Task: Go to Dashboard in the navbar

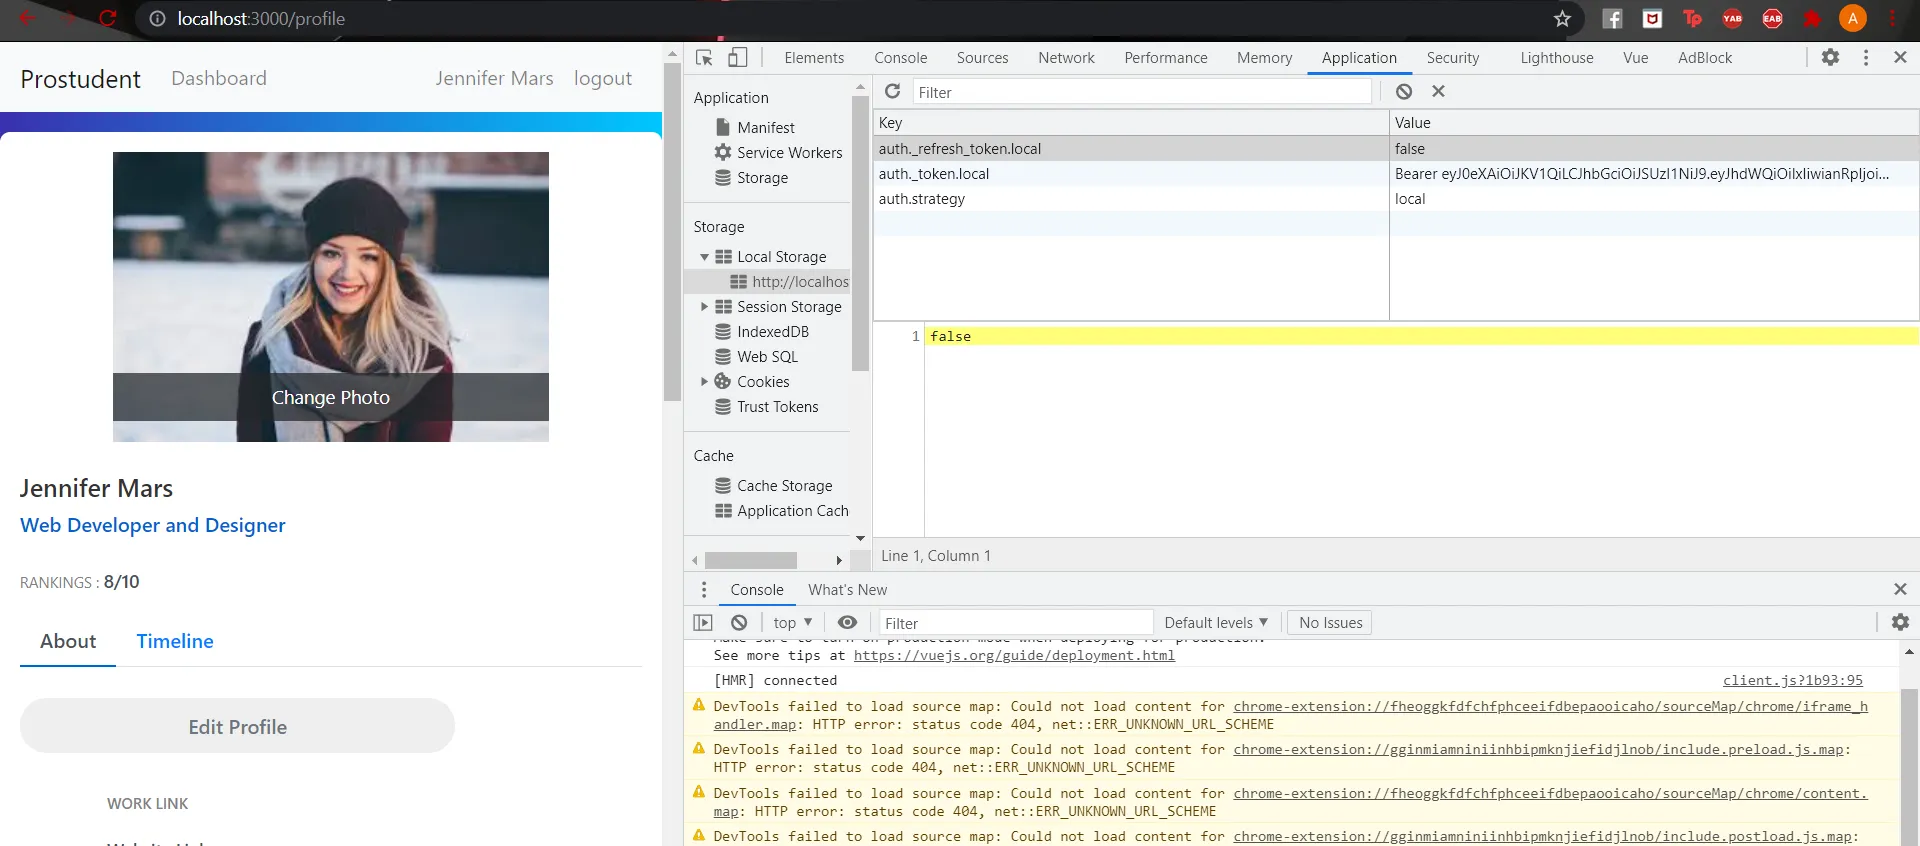Action: click(219, 78)
